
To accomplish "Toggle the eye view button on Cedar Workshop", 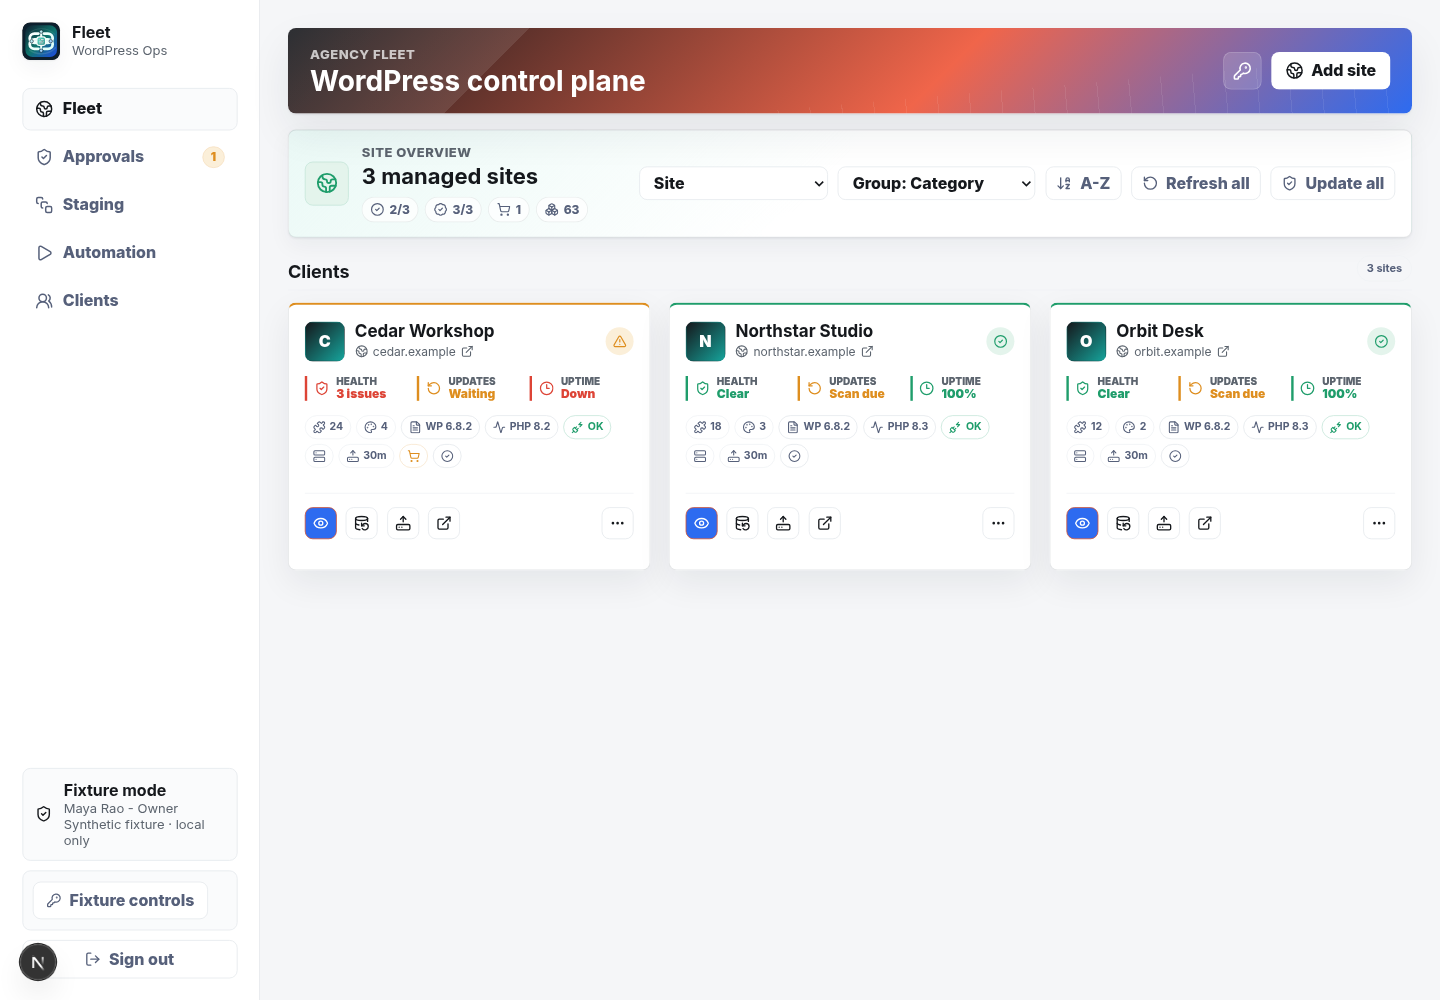I will point(321,523).
